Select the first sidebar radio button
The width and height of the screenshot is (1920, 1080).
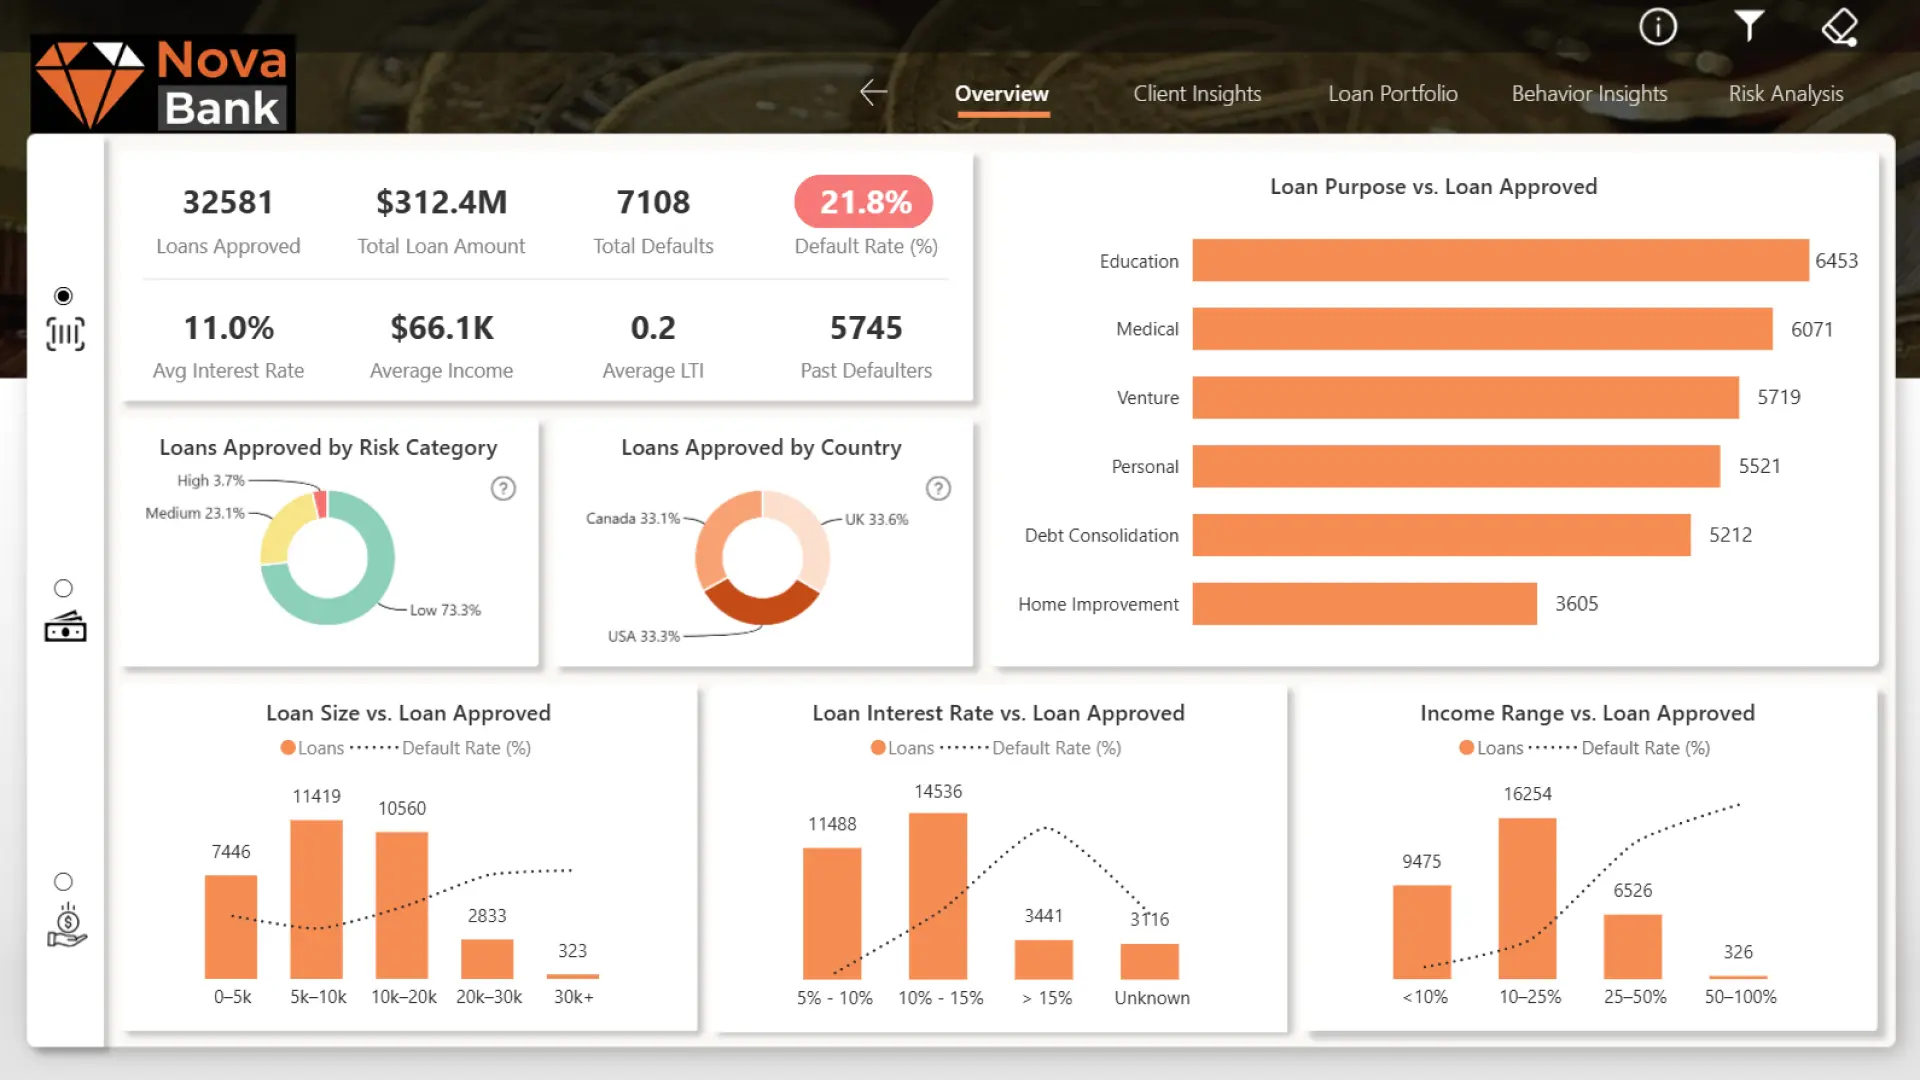pyautogui.click(x=63, y=296)
